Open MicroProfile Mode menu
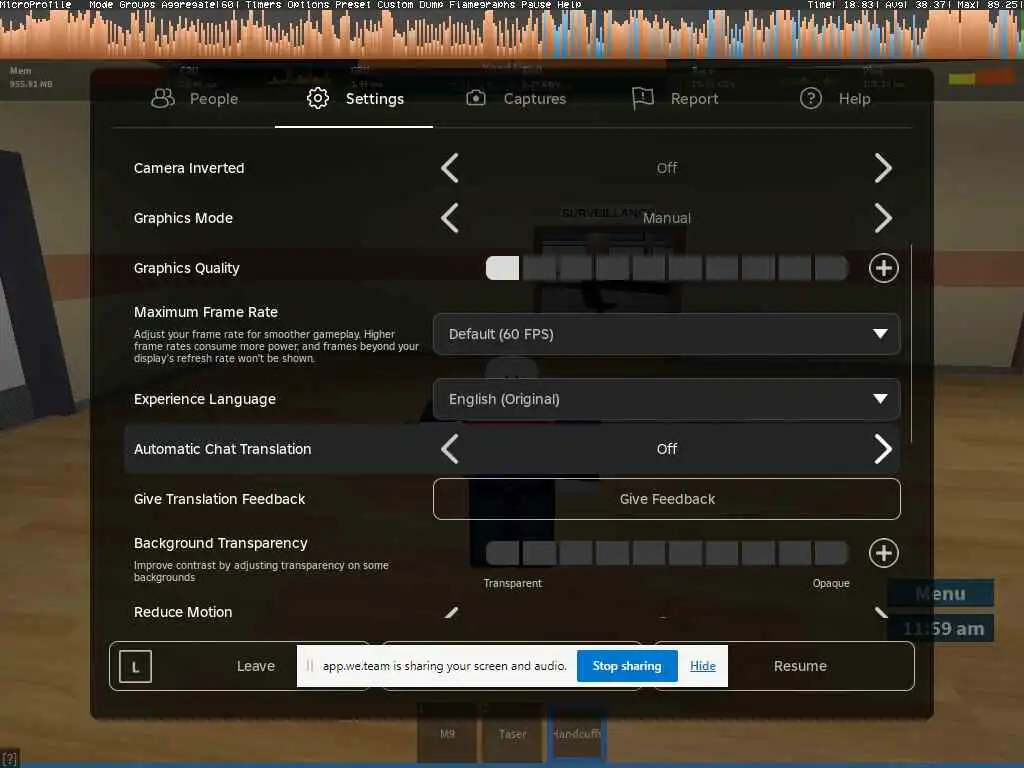The height and width of the screenshot is (768, 1024). (101, 5)
